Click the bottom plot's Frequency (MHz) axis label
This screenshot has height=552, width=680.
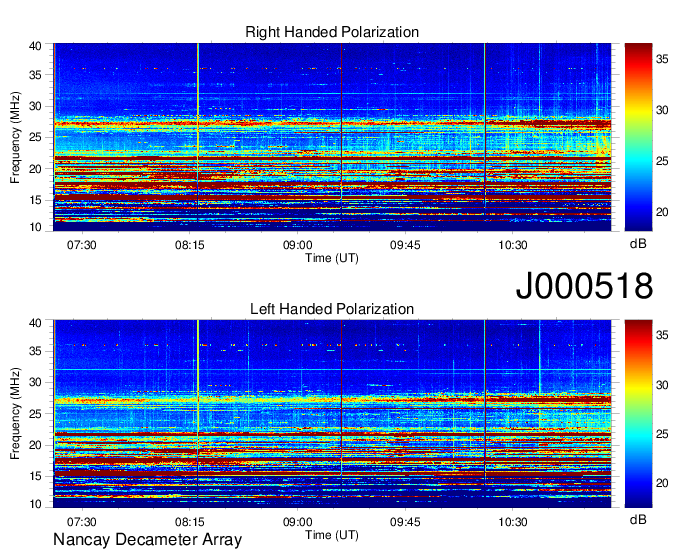(x=15, y=414)
